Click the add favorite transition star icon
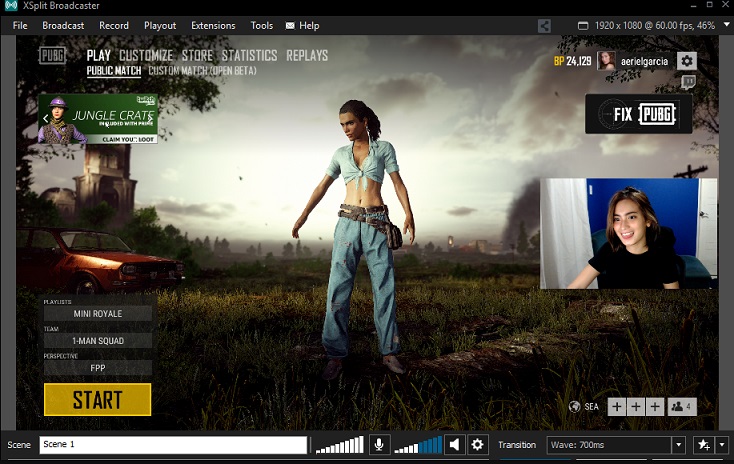 click(704, 445)
